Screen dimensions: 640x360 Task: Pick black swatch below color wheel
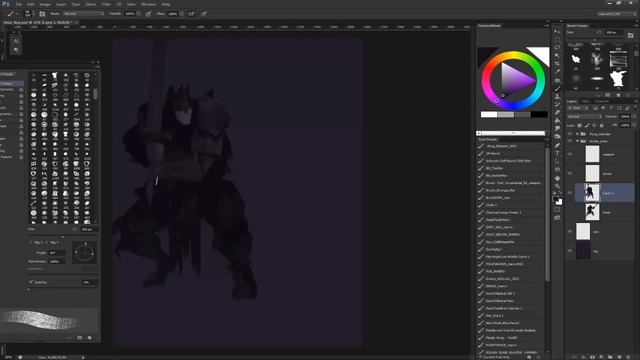[x=539, y=115]
